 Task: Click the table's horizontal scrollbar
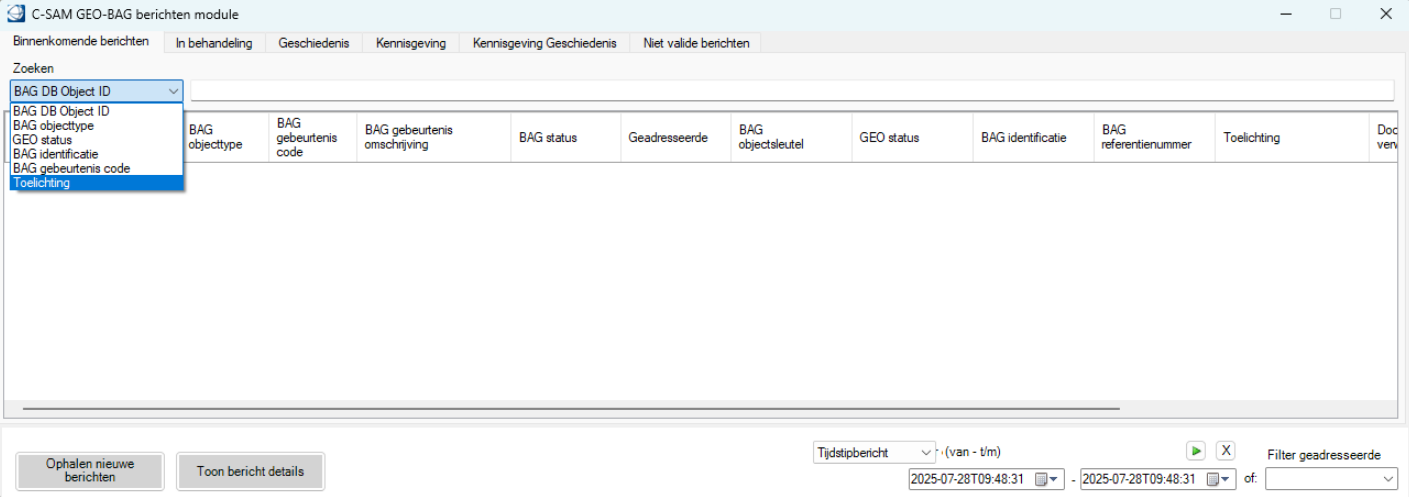click(x=571, y=408)
